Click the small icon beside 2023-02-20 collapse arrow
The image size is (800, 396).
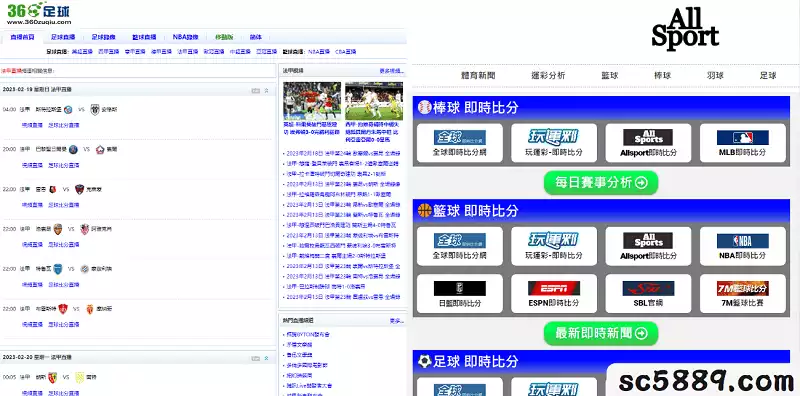[256, 358]
